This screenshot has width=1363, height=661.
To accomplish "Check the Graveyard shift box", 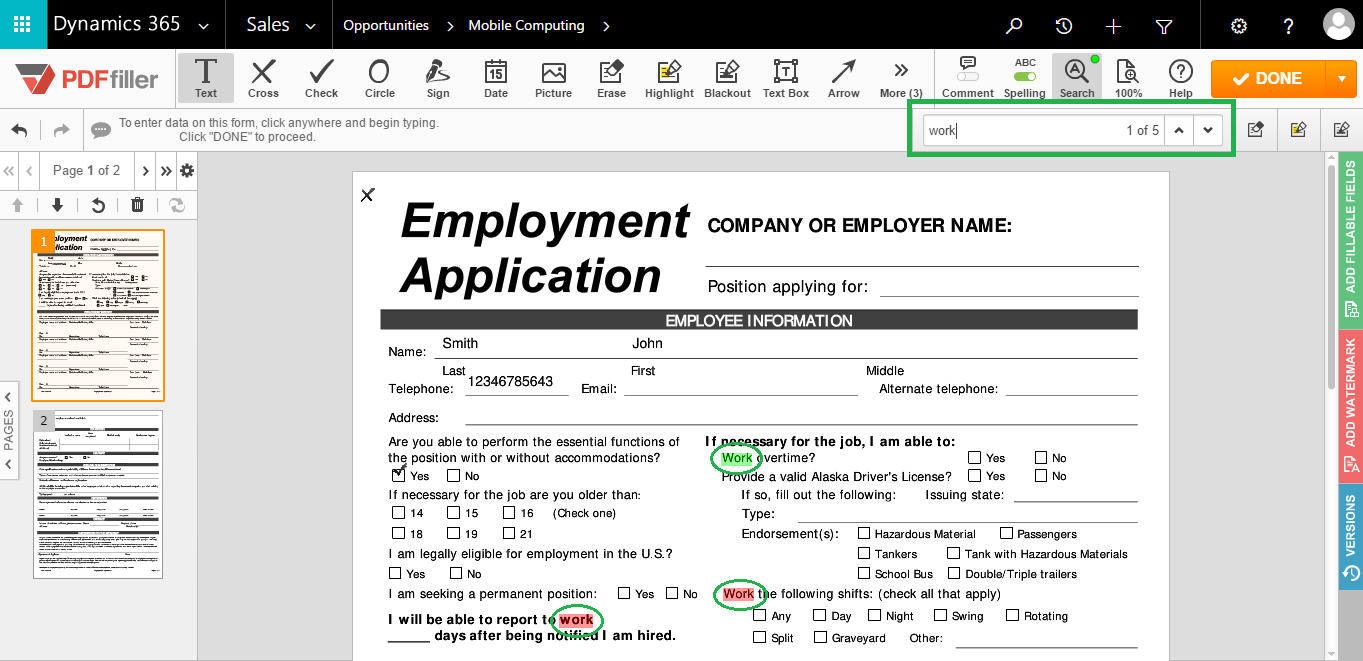I will tap(821, 637).
